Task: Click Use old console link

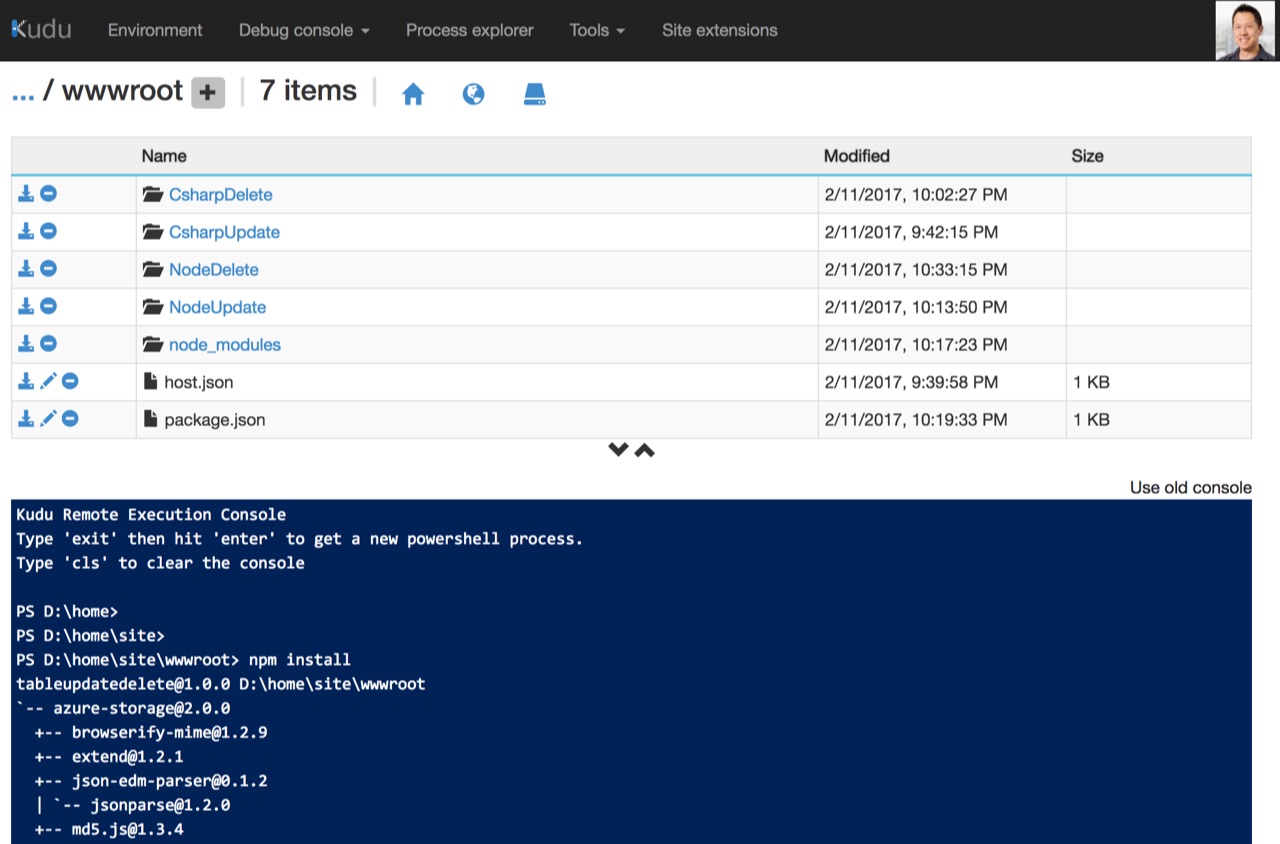Action: (1190, 487)
